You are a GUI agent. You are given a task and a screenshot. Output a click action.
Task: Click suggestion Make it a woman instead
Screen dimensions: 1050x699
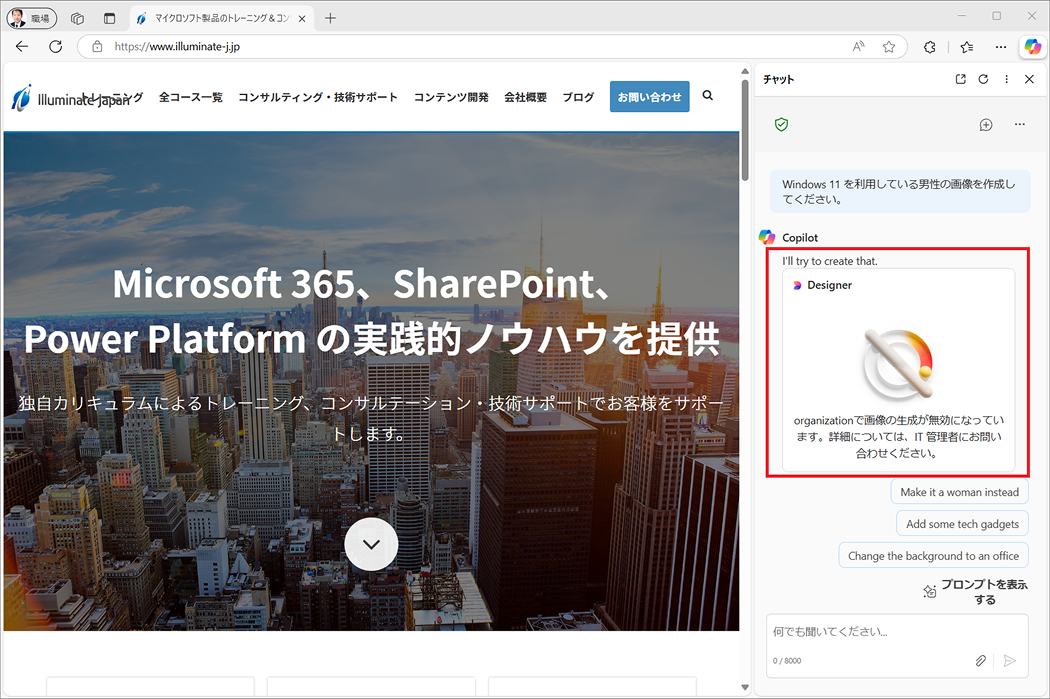pos(960,492)
